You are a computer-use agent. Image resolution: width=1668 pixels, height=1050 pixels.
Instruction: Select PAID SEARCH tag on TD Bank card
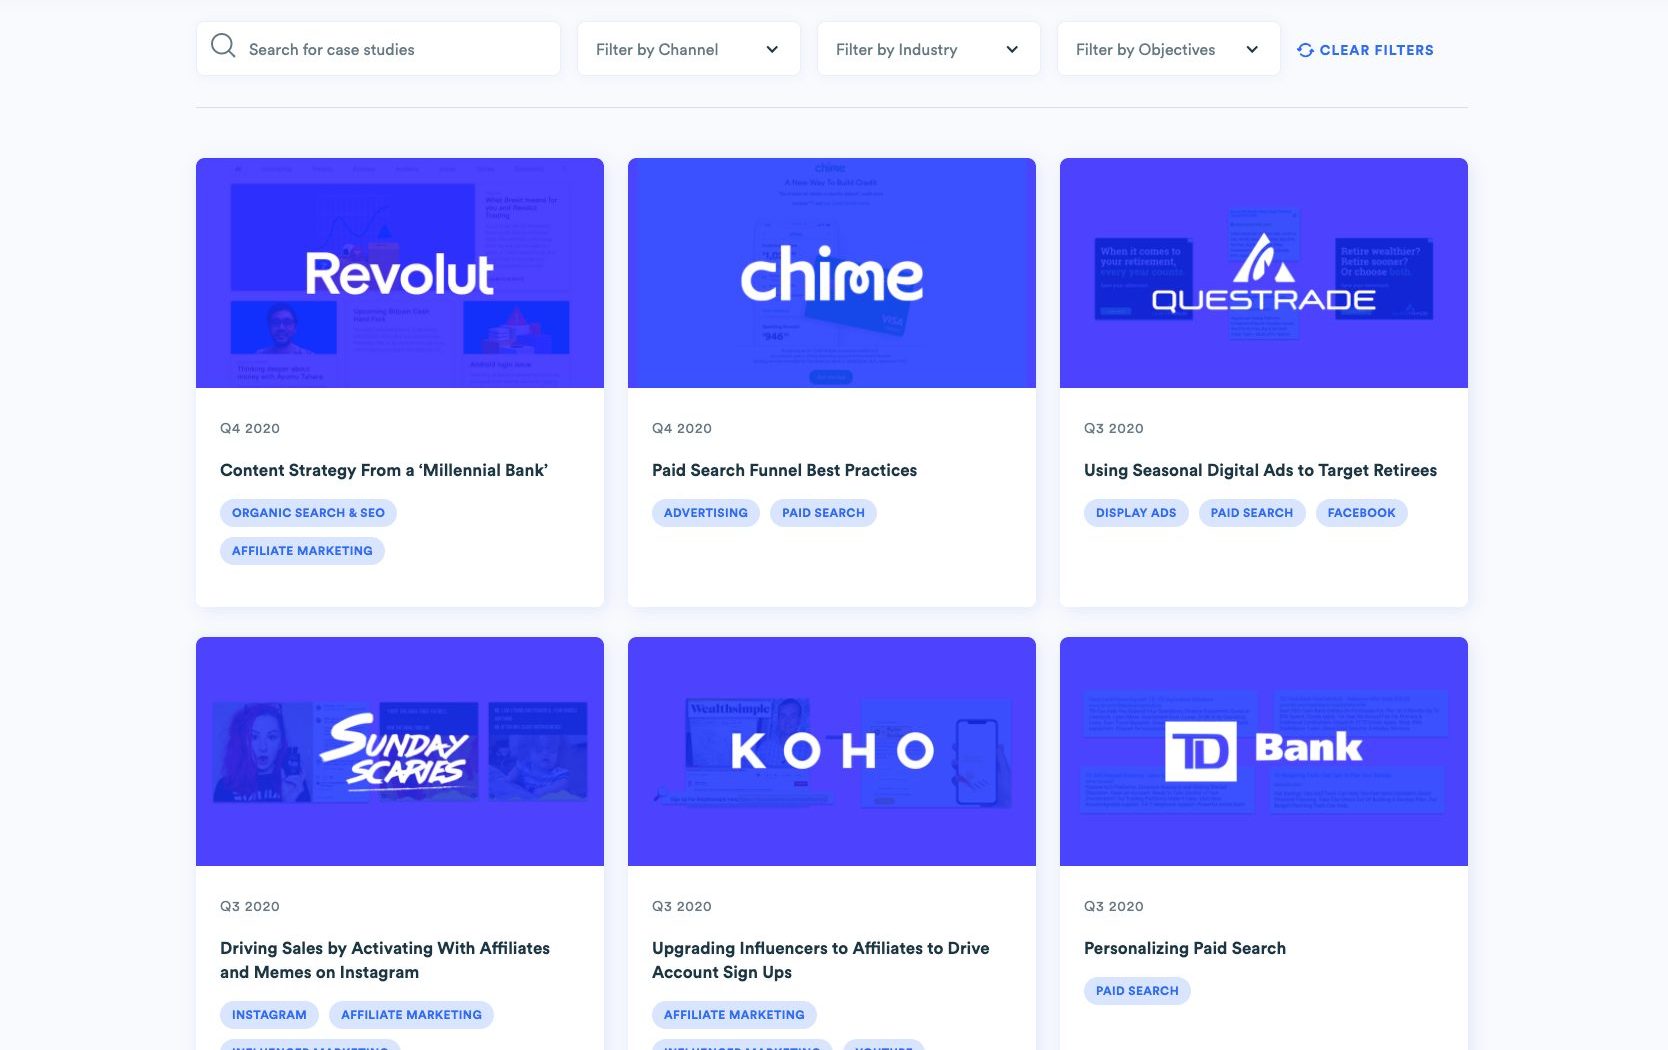tap(1137, 991)
